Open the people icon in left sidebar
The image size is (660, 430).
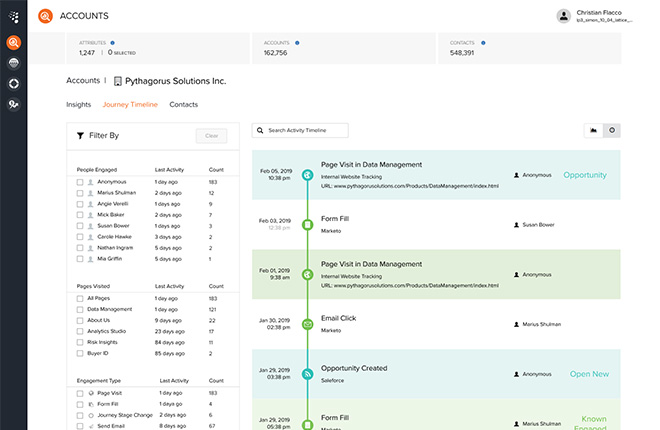click(13, 104)
